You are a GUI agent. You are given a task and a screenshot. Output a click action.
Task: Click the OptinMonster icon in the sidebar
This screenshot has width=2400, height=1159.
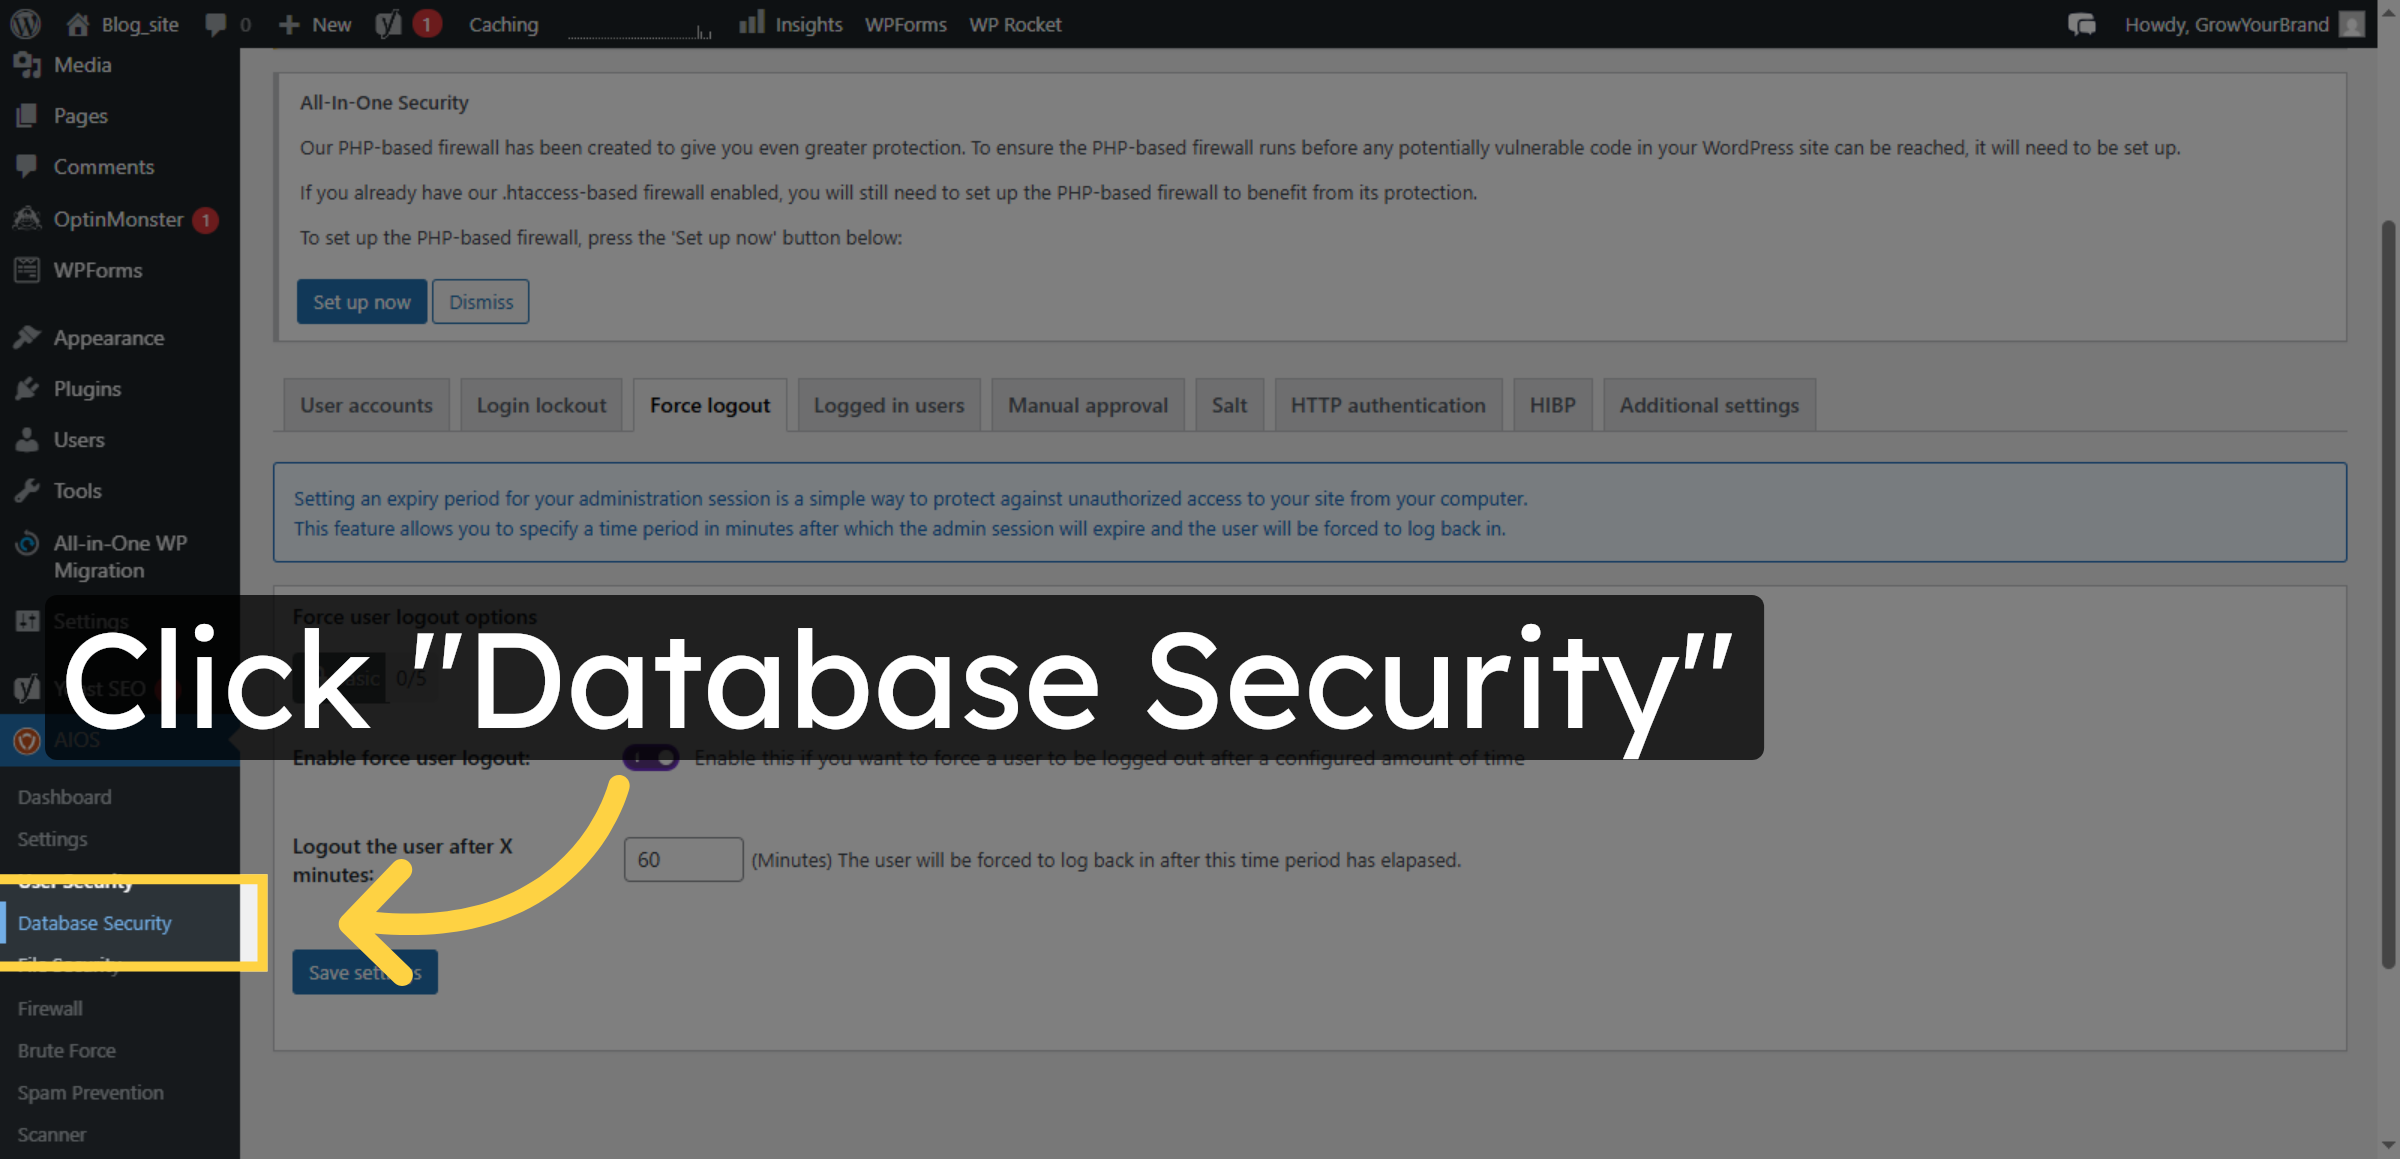click(27, 219)
